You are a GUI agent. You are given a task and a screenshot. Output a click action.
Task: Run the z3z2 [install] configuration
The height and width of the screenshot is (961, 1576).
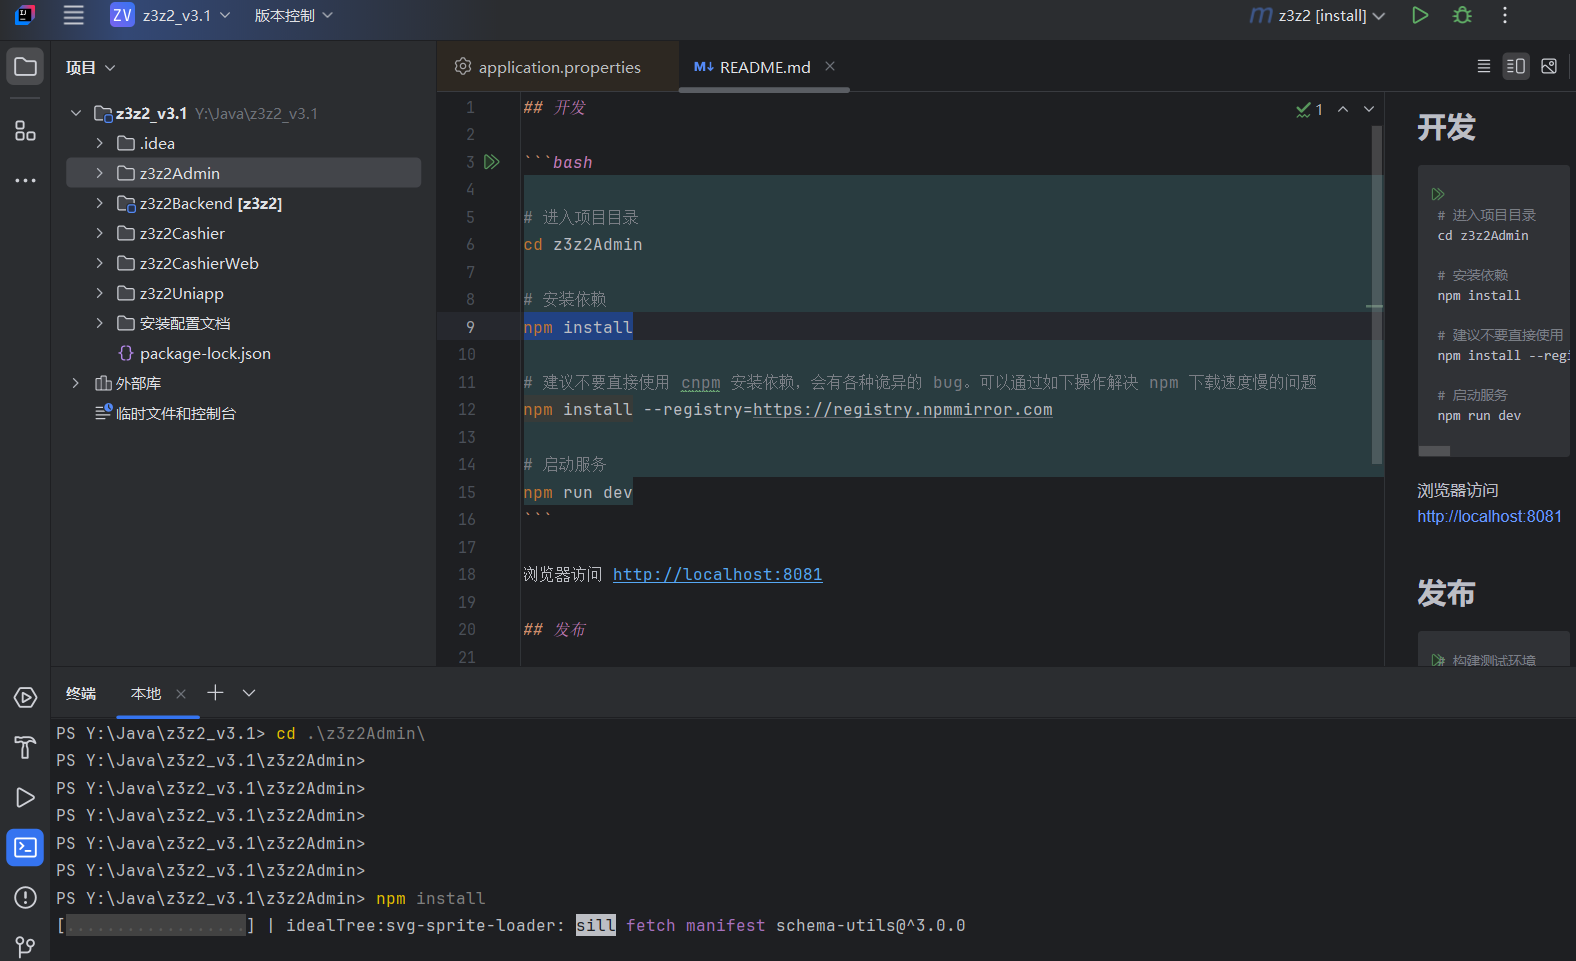pyautogui.click(x=1420, y=15)
